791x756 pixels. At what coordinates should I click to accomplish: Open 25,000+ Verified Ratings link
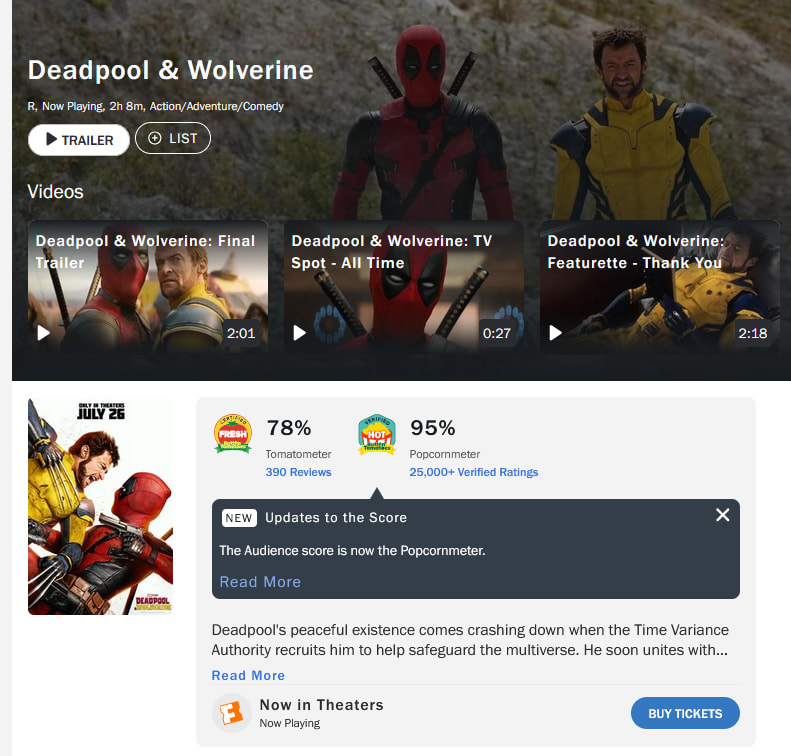click(474, 472)
